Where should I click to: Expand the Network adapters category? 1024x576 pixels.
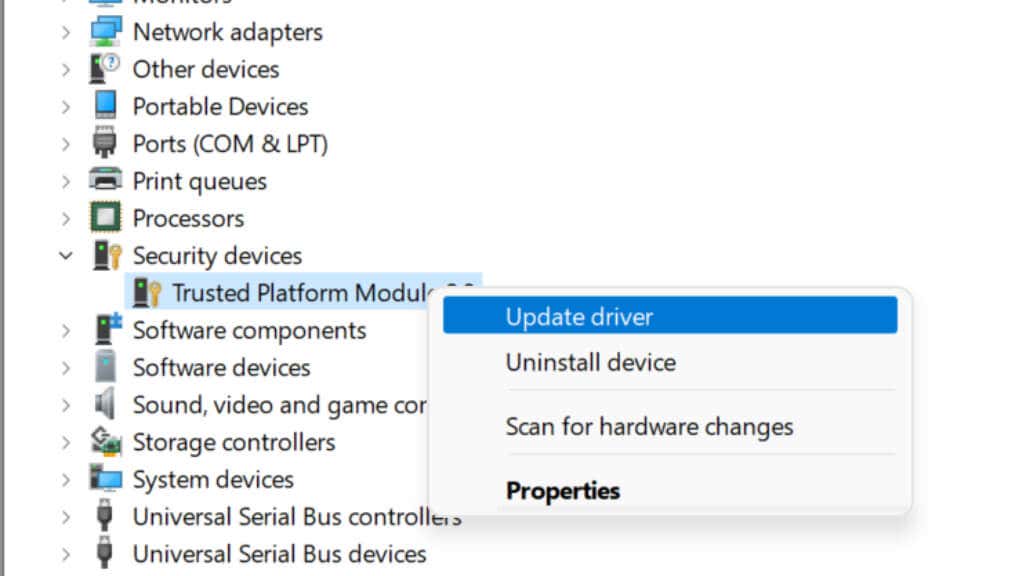(x=66, y=32)
